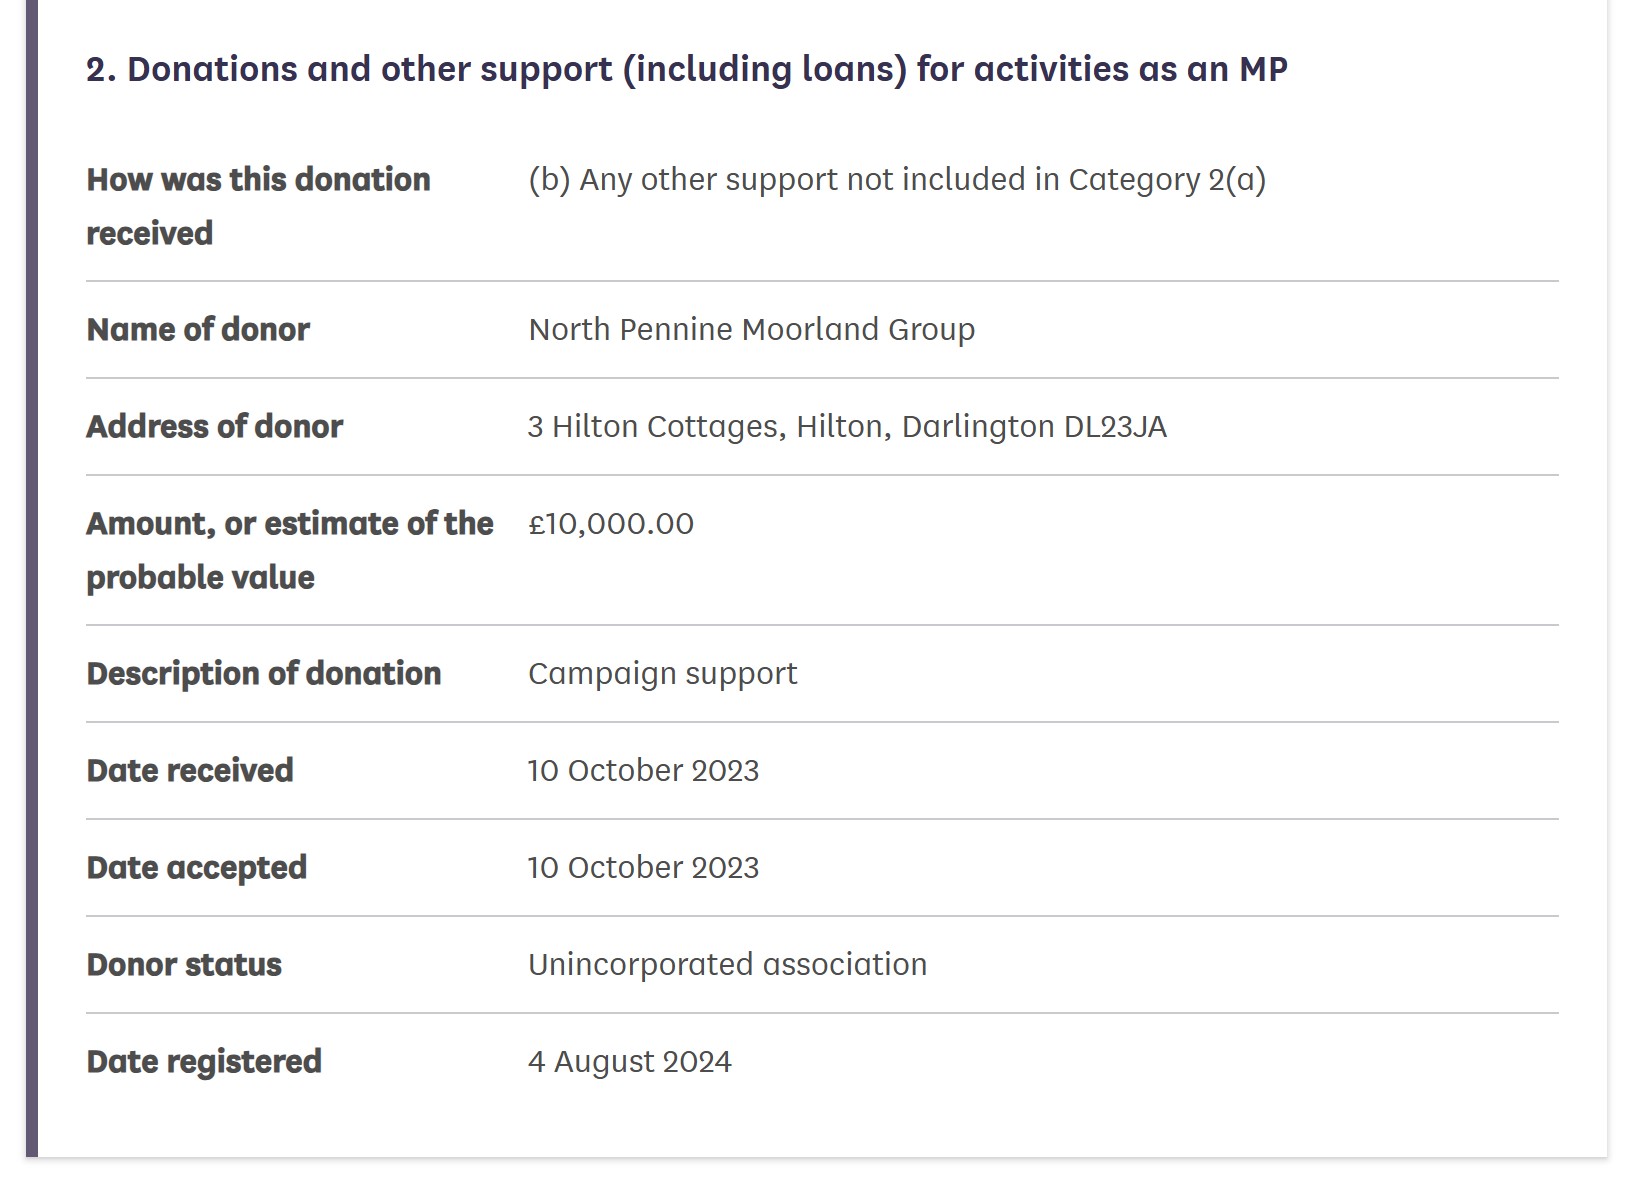Viewport: 1631px width, 1179px height.
Task: Click the date received value 10 October 2023
Action: pos(643,770)
